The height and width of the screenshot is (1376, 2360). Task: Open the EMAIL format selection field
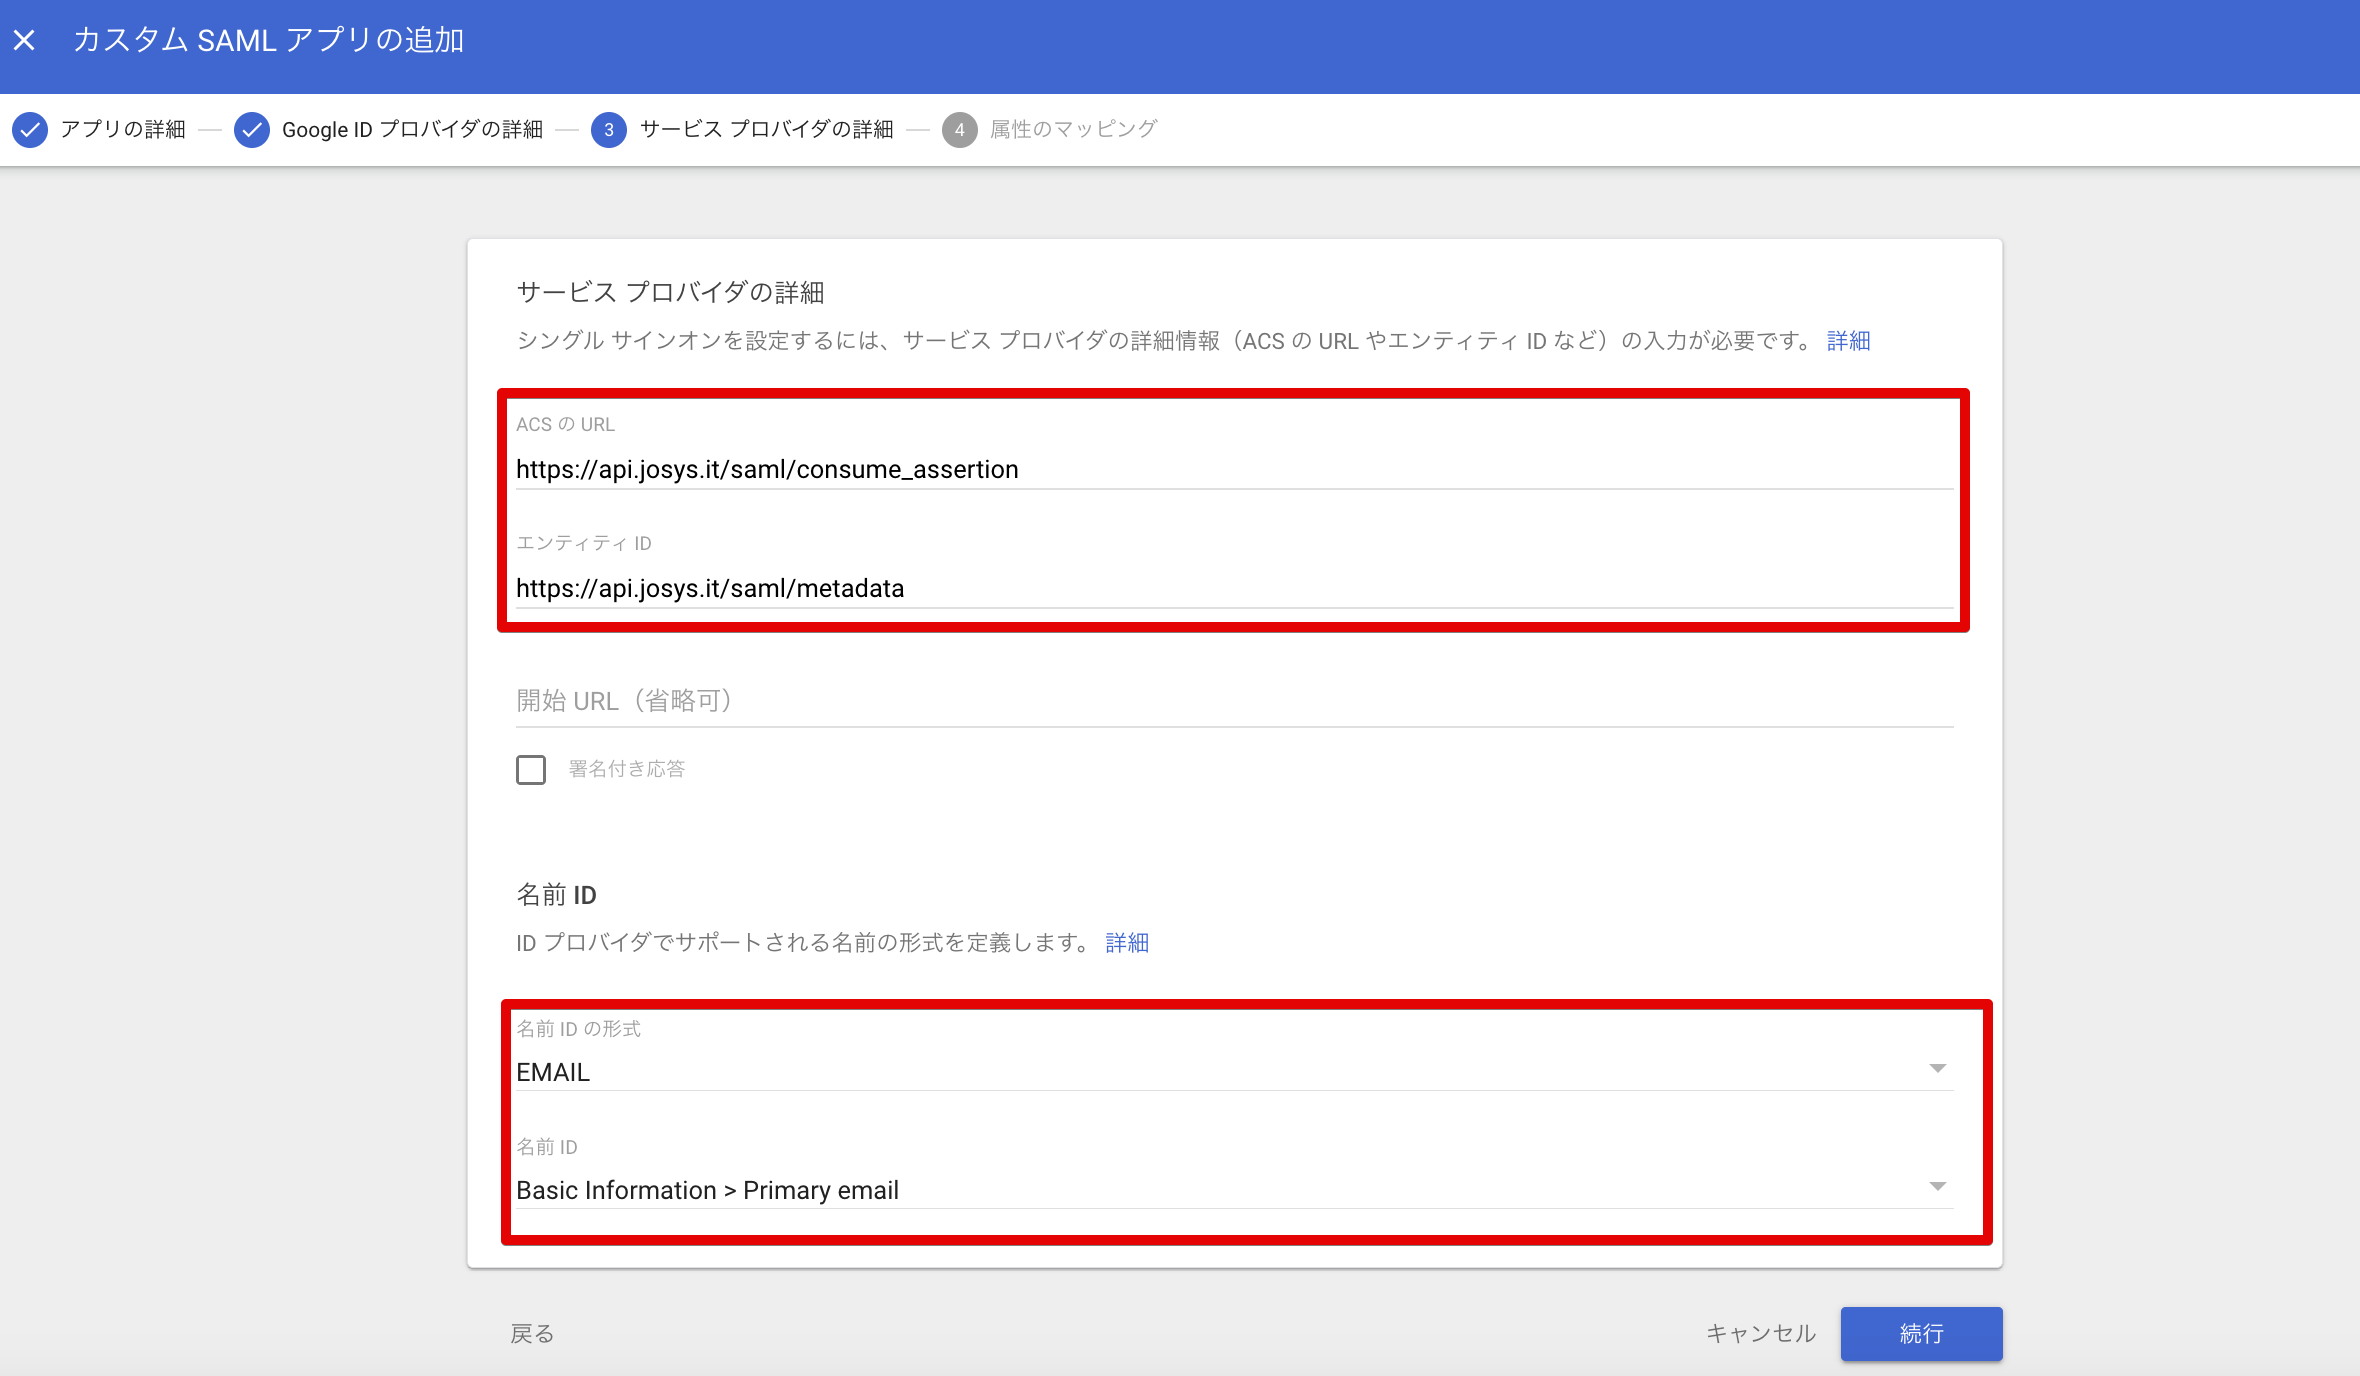[x=1200, y=1072]
